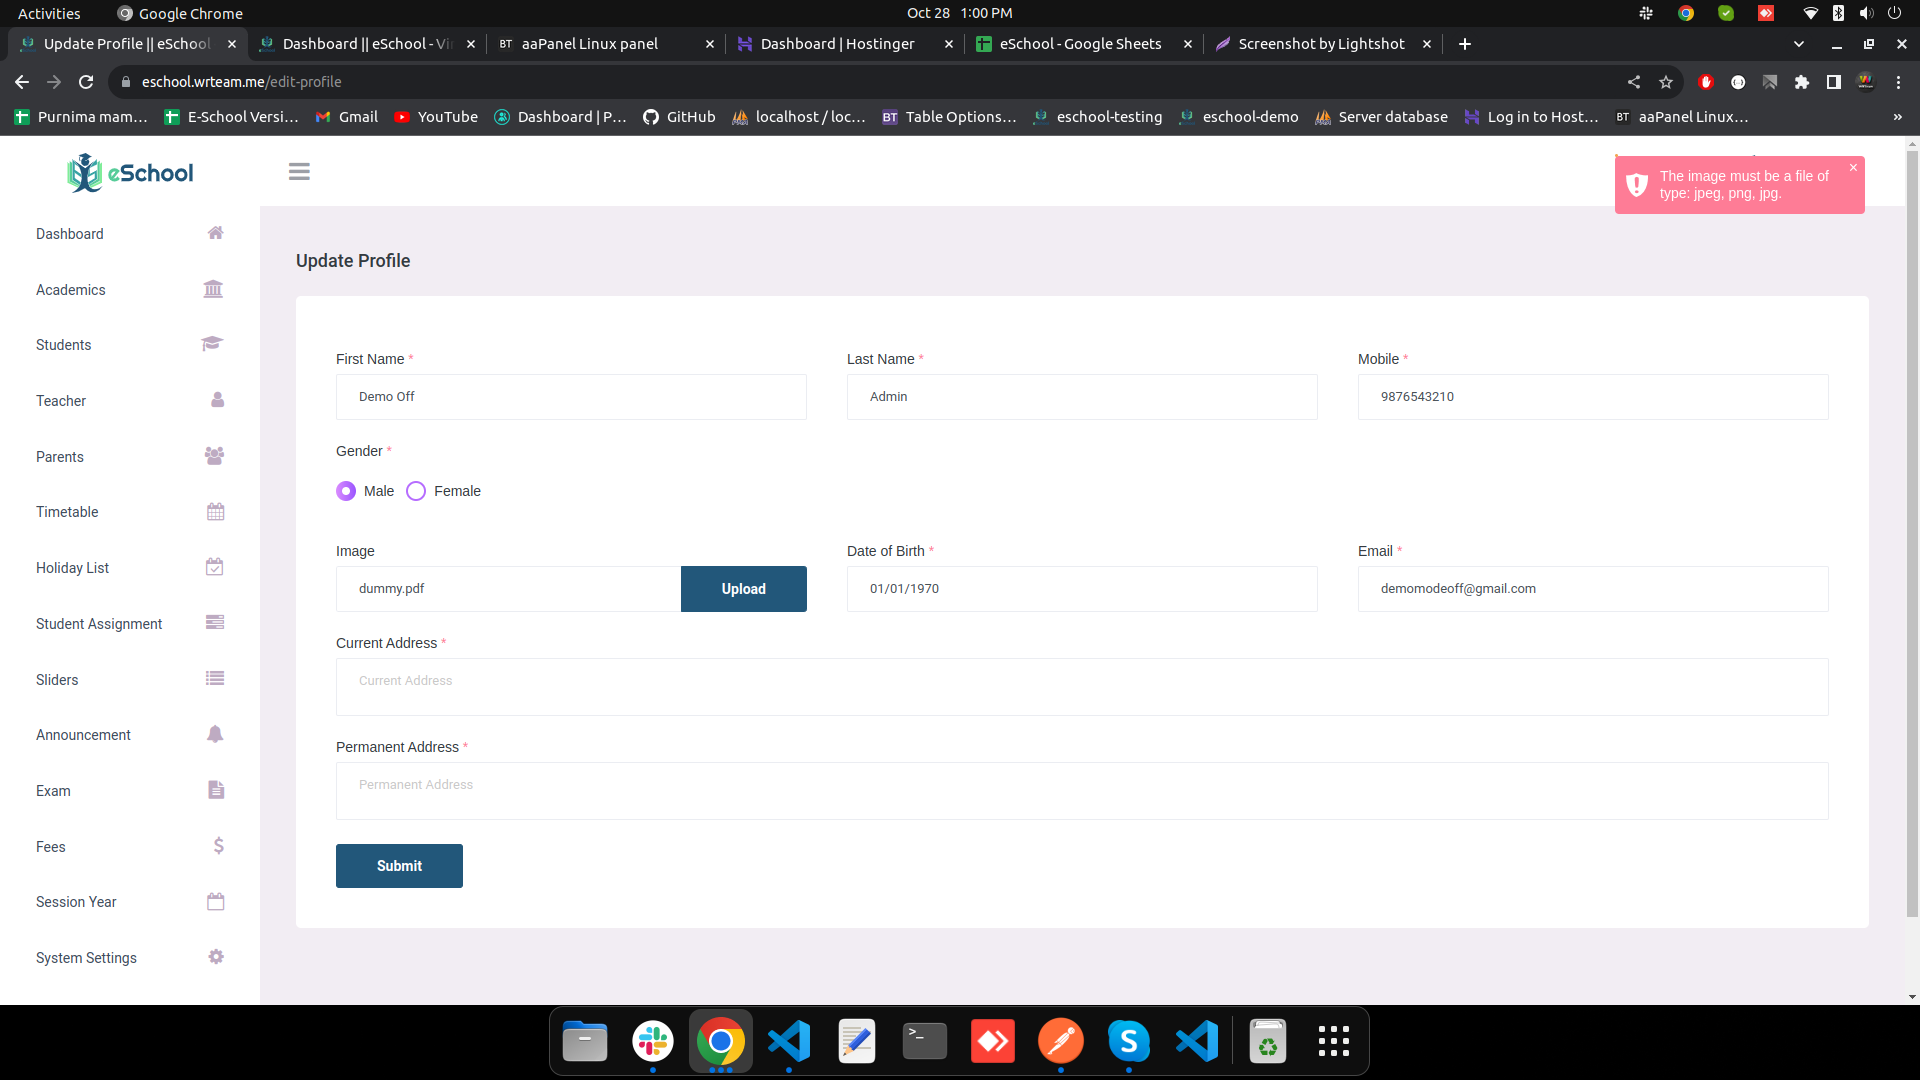Viewport: 1920px width, 1080px height.
Task: Click the System Settings gear icon
Action: [x=216, y=957]
